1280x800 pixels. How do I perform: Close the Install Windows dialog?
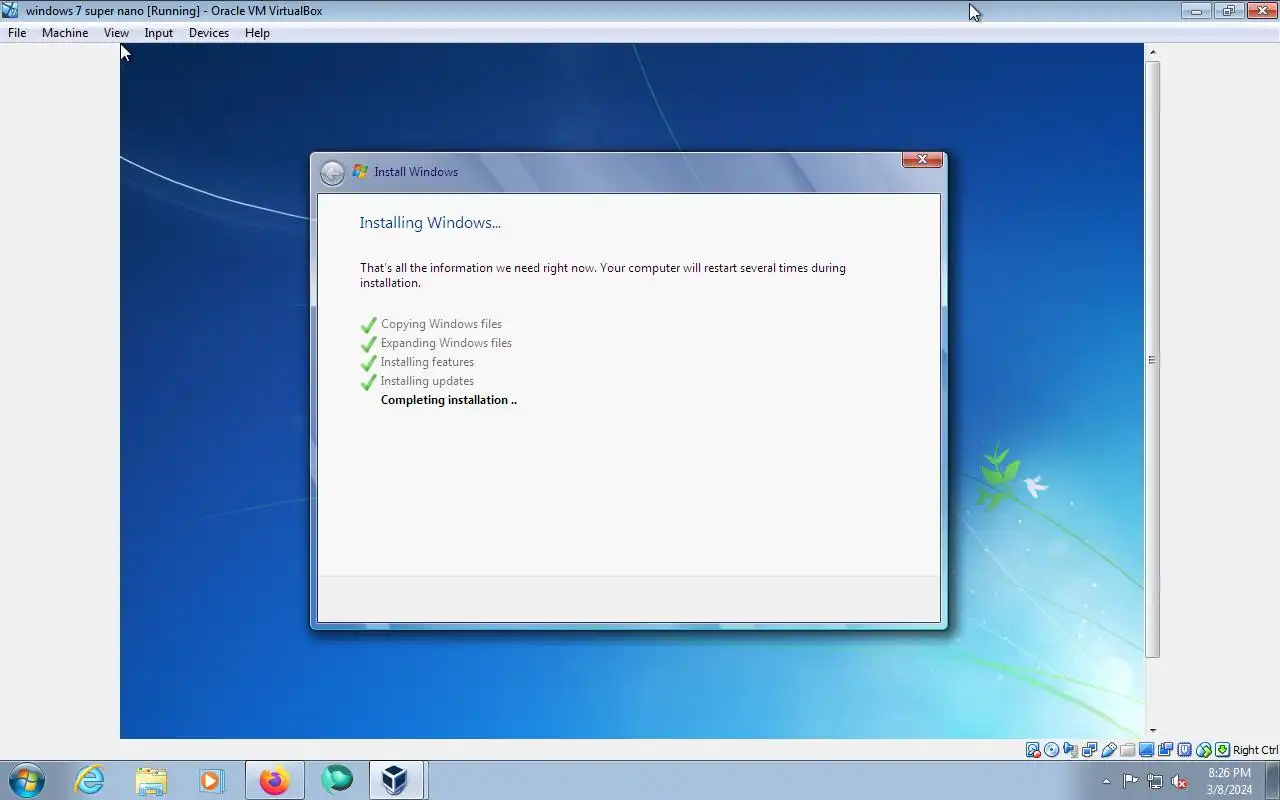pyautogui.click(x=923, y=159)
